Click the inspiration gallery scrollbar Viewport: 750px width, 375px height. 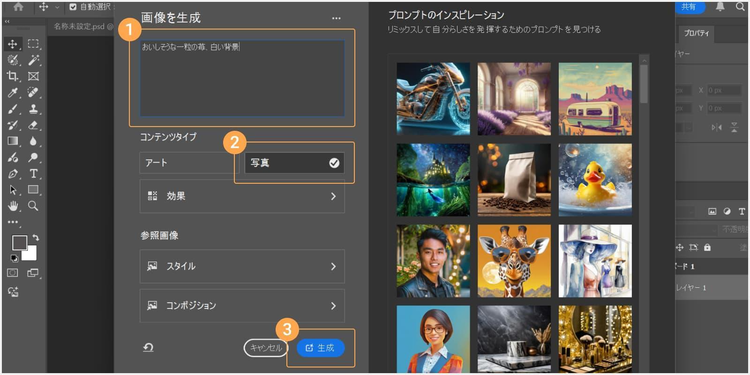tap(644, 84)
